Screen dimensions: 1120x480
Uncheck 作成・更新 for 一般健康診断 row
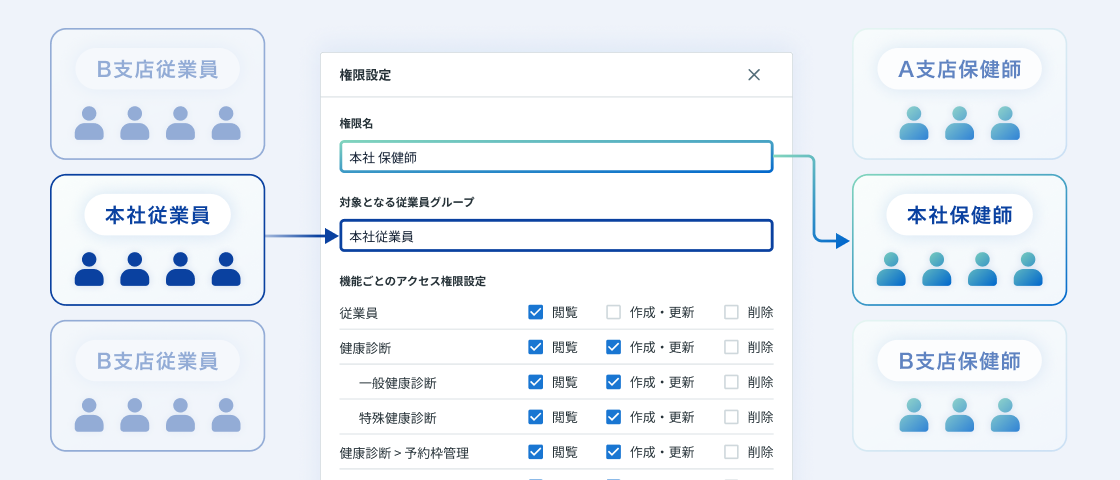pos(614,382)
